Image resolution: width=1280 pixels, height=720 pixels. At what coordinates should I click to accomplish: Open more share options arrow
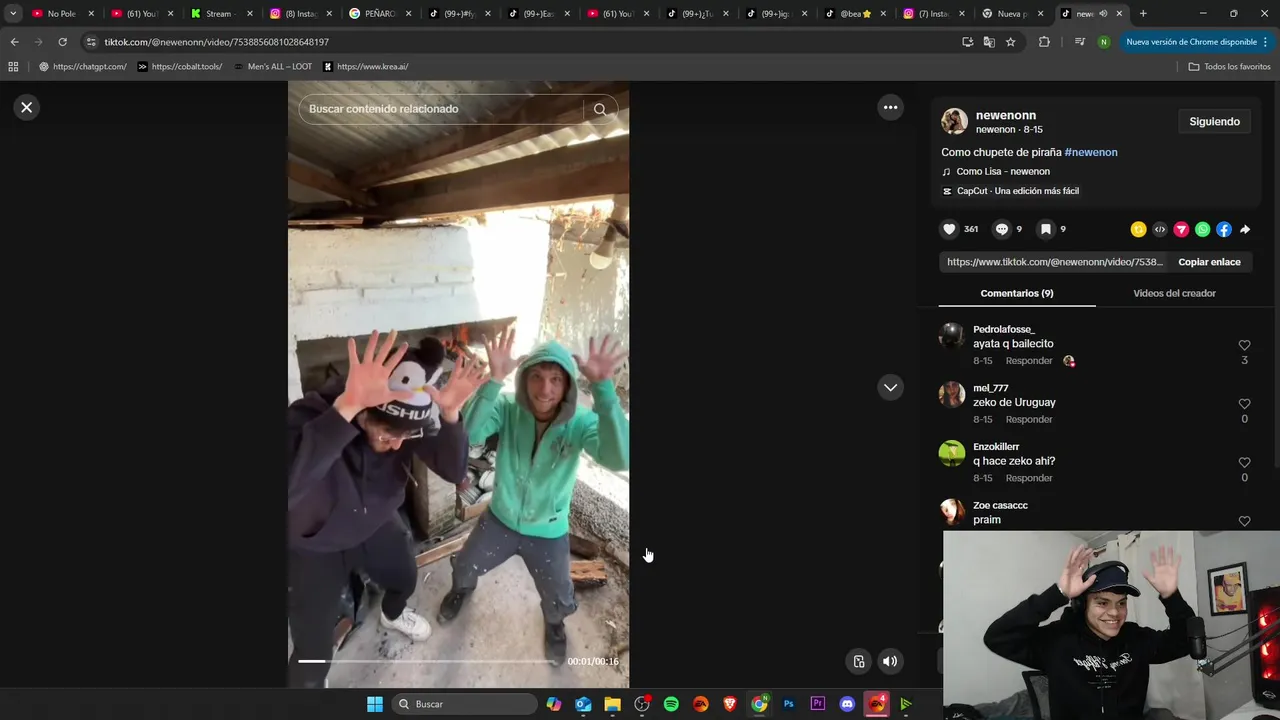pos(1245,229)
